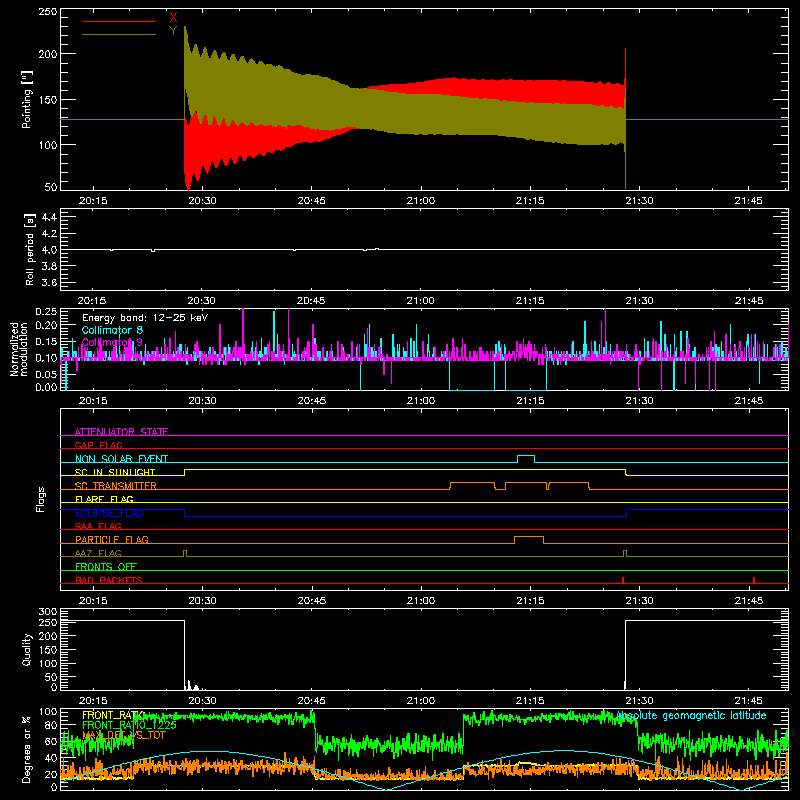Click the '4.4' roll period tick label
Image resolution: width=800 pixels, height=800 pixels.
click(x=49, y=217)
